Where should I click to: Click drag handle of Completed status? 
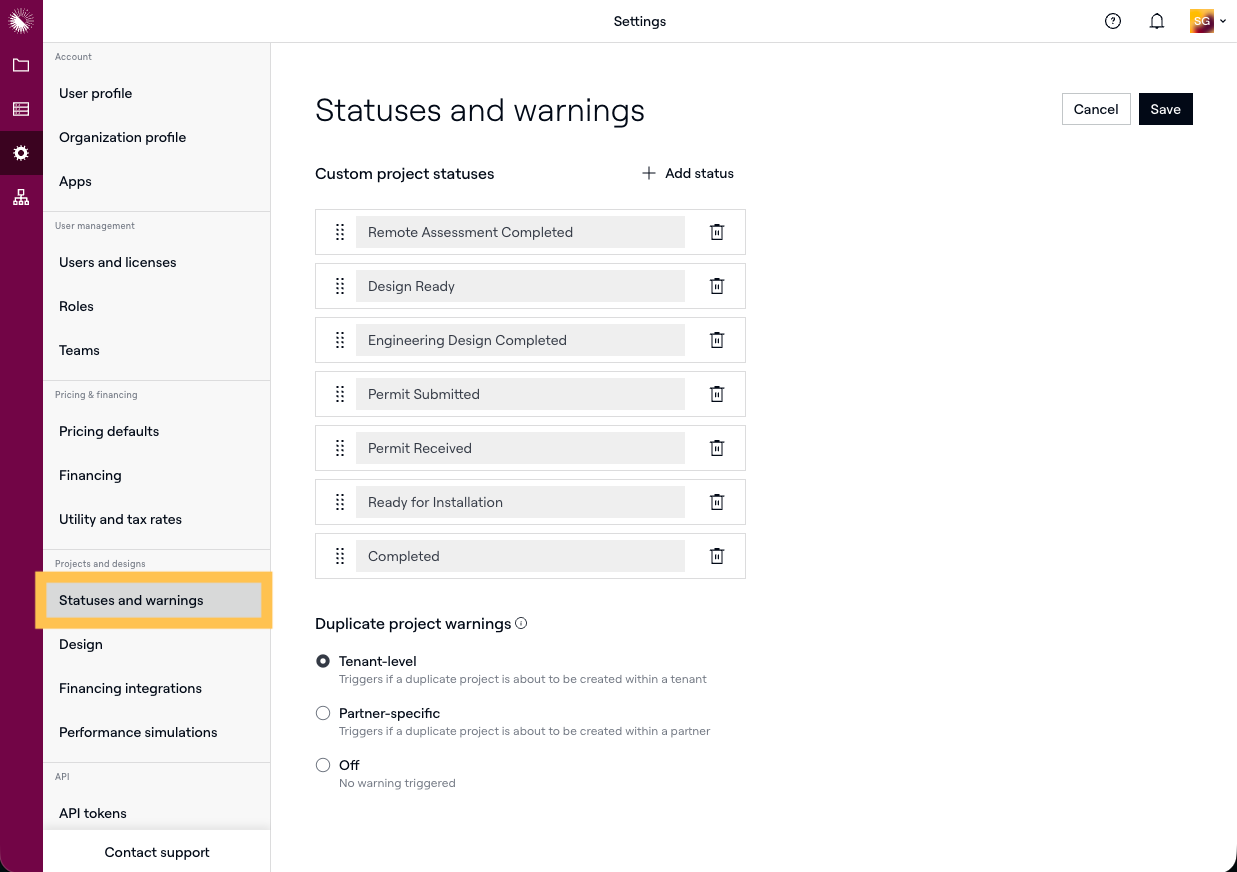point(340,556)
